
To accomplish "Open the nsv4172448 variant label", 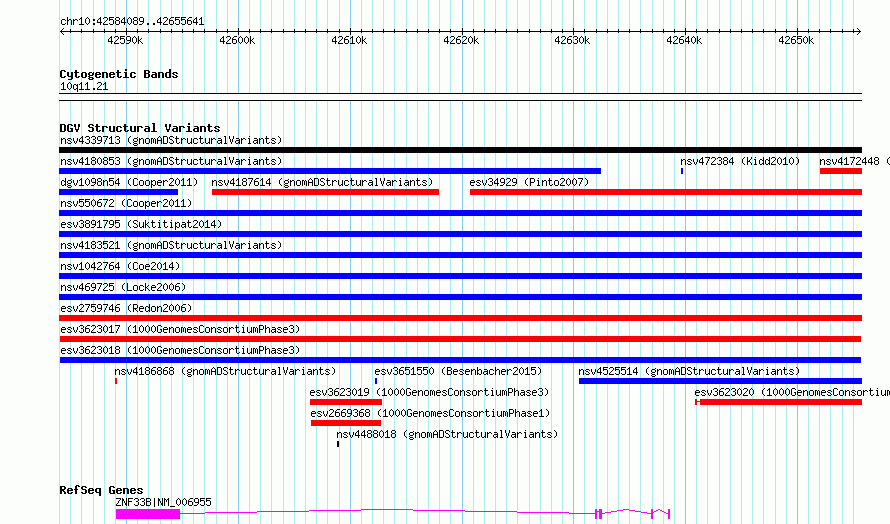I will click(x=854, y=161).
